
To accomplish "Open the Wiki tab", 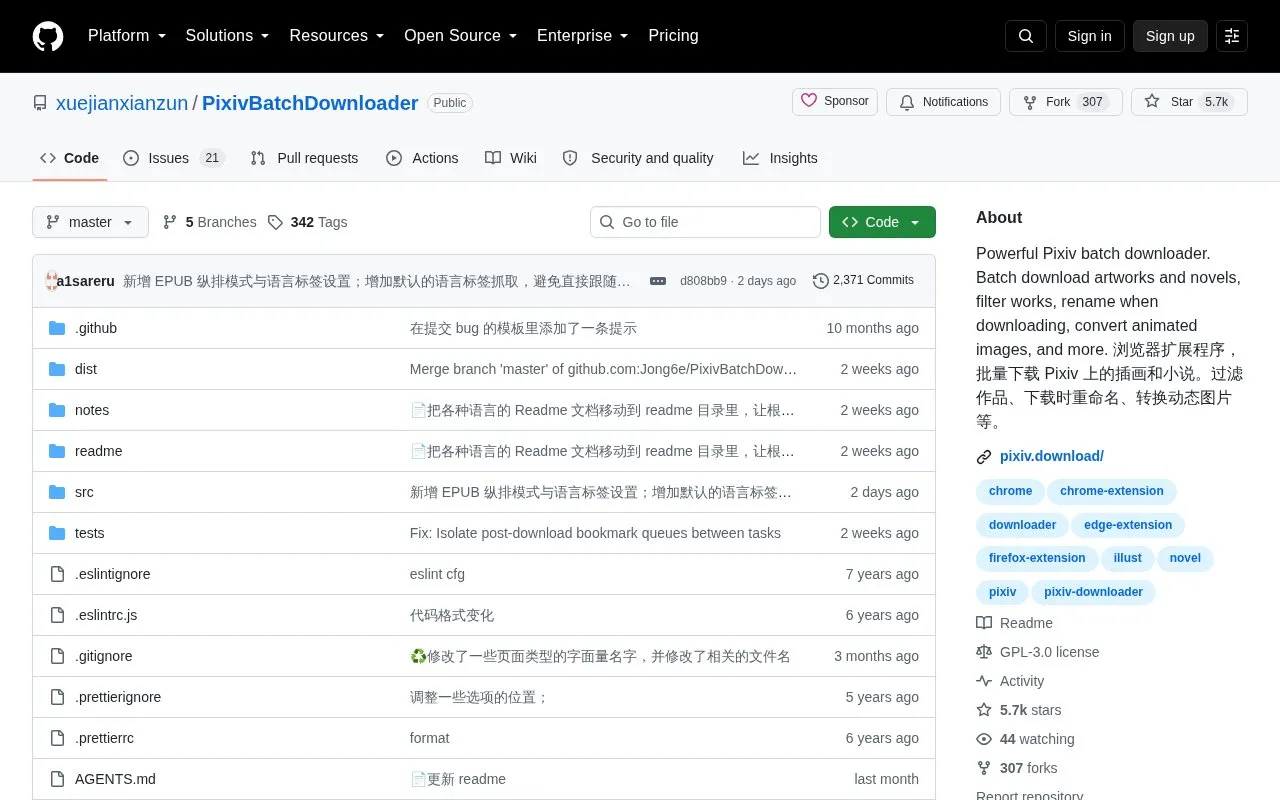I will pyautogui.click(x=511, y=158).
